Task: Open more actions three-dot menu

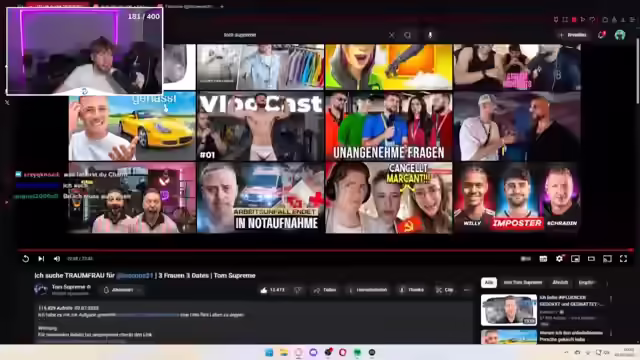Action: (467, 290)
